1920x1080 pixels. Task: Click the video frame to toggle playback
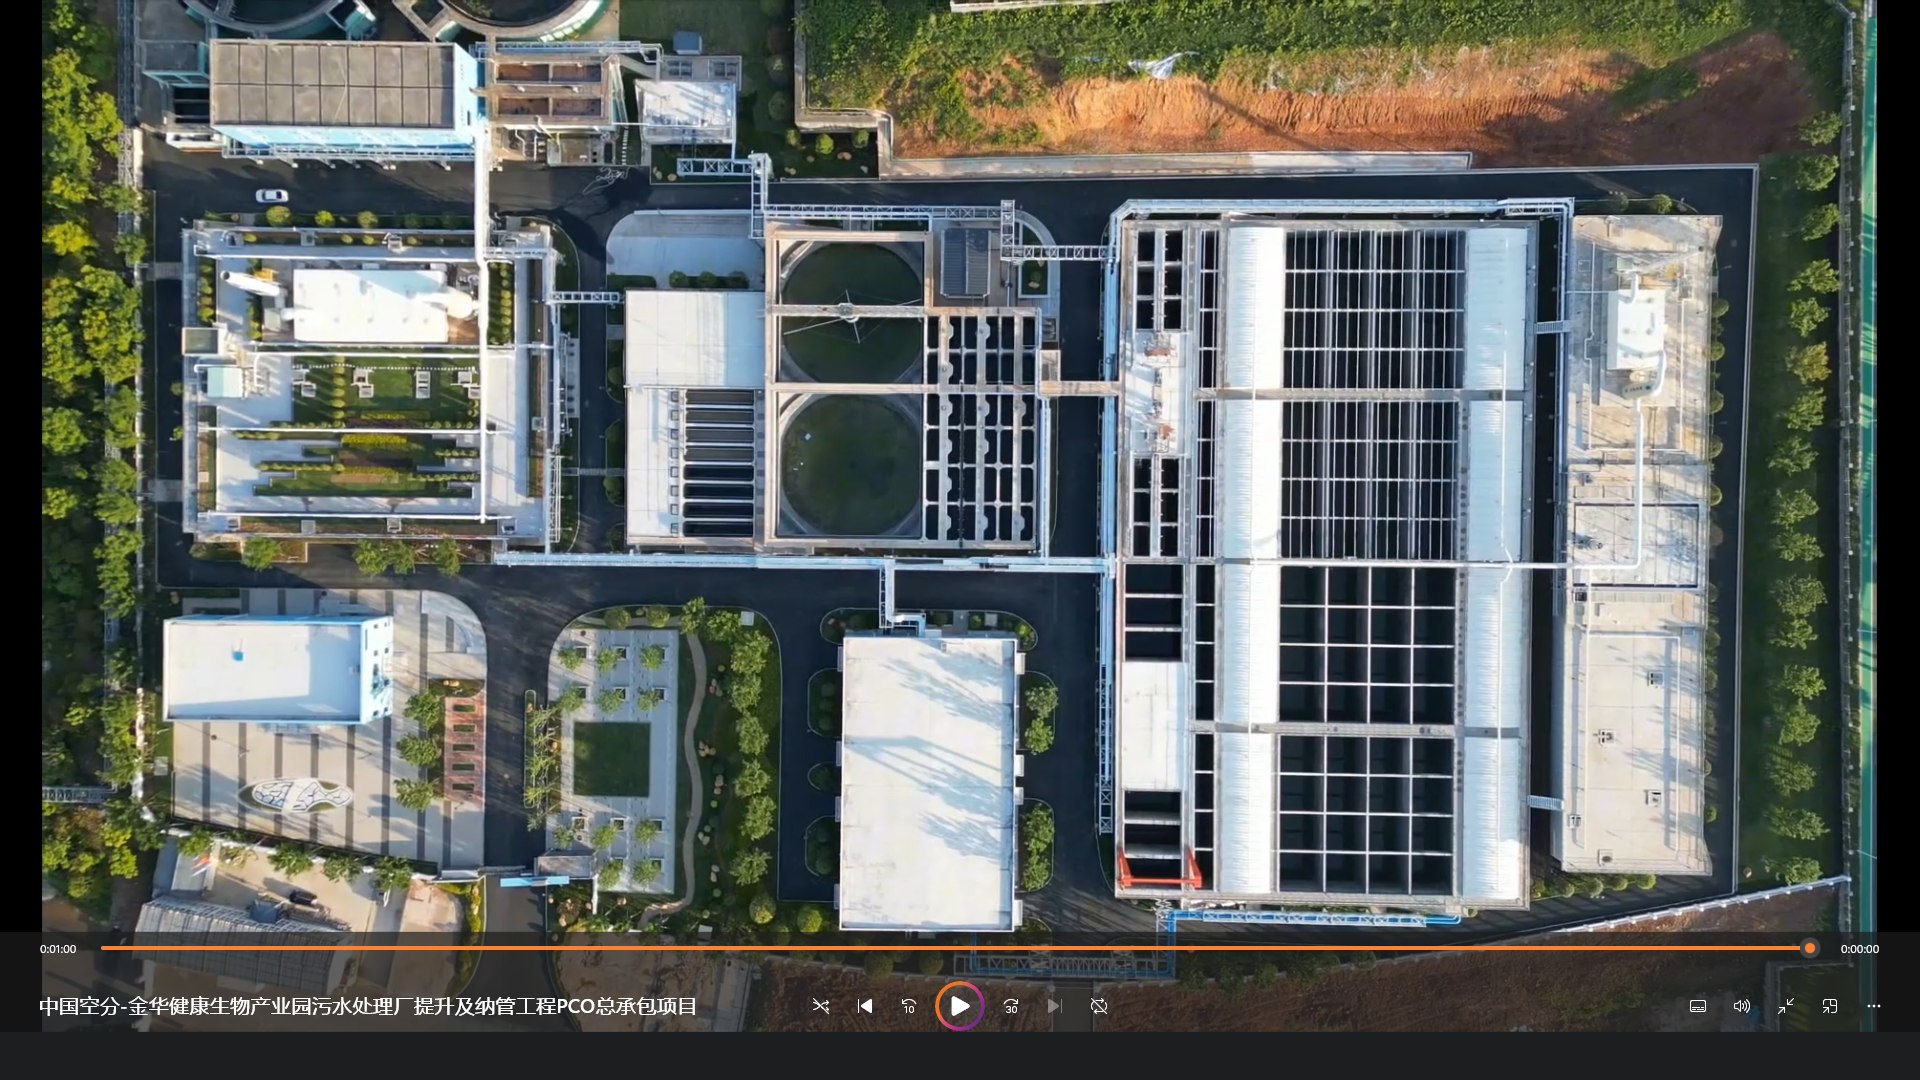960,460
